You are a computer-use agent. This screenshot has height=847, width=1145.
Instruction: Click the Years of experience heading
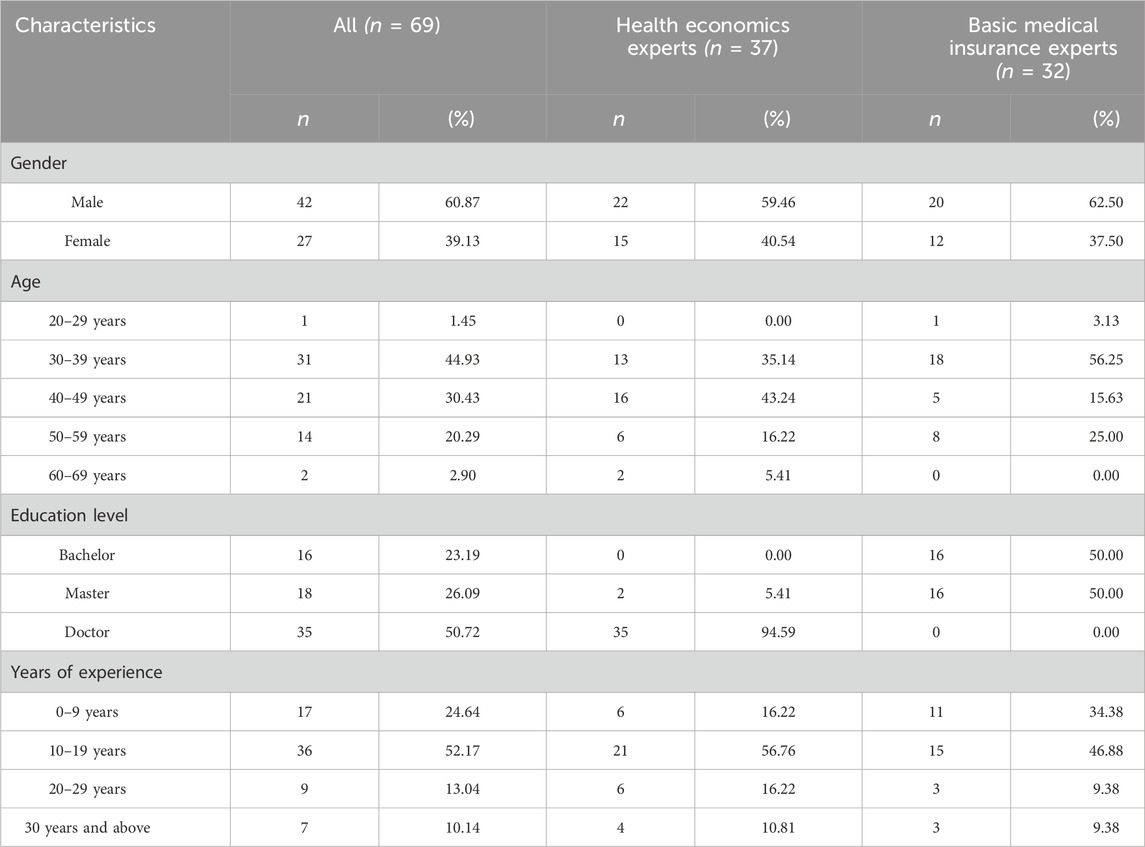[x=86, y=672]
